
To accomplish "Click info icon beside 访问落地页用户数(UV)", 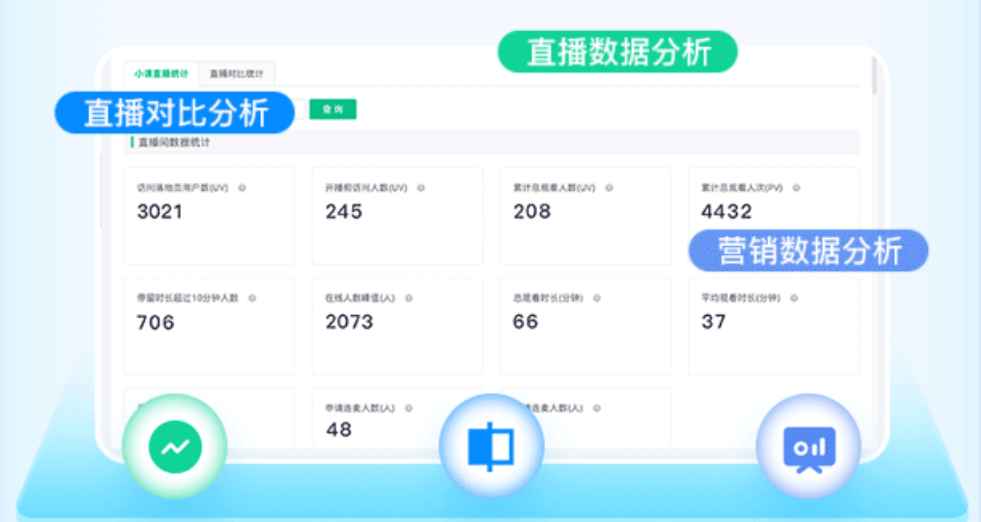I will [242, 188].
